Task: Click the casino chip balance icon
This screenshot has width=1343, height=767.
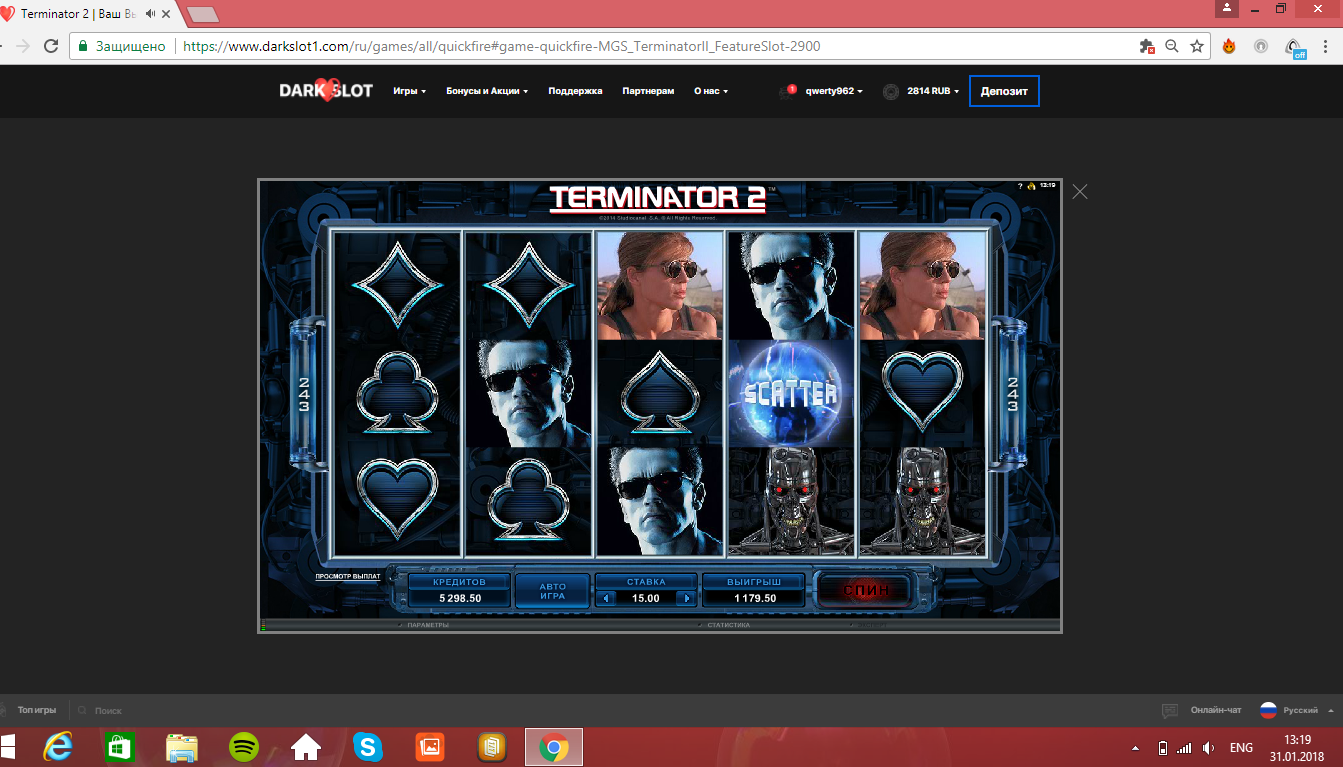Action: (891, 92)
